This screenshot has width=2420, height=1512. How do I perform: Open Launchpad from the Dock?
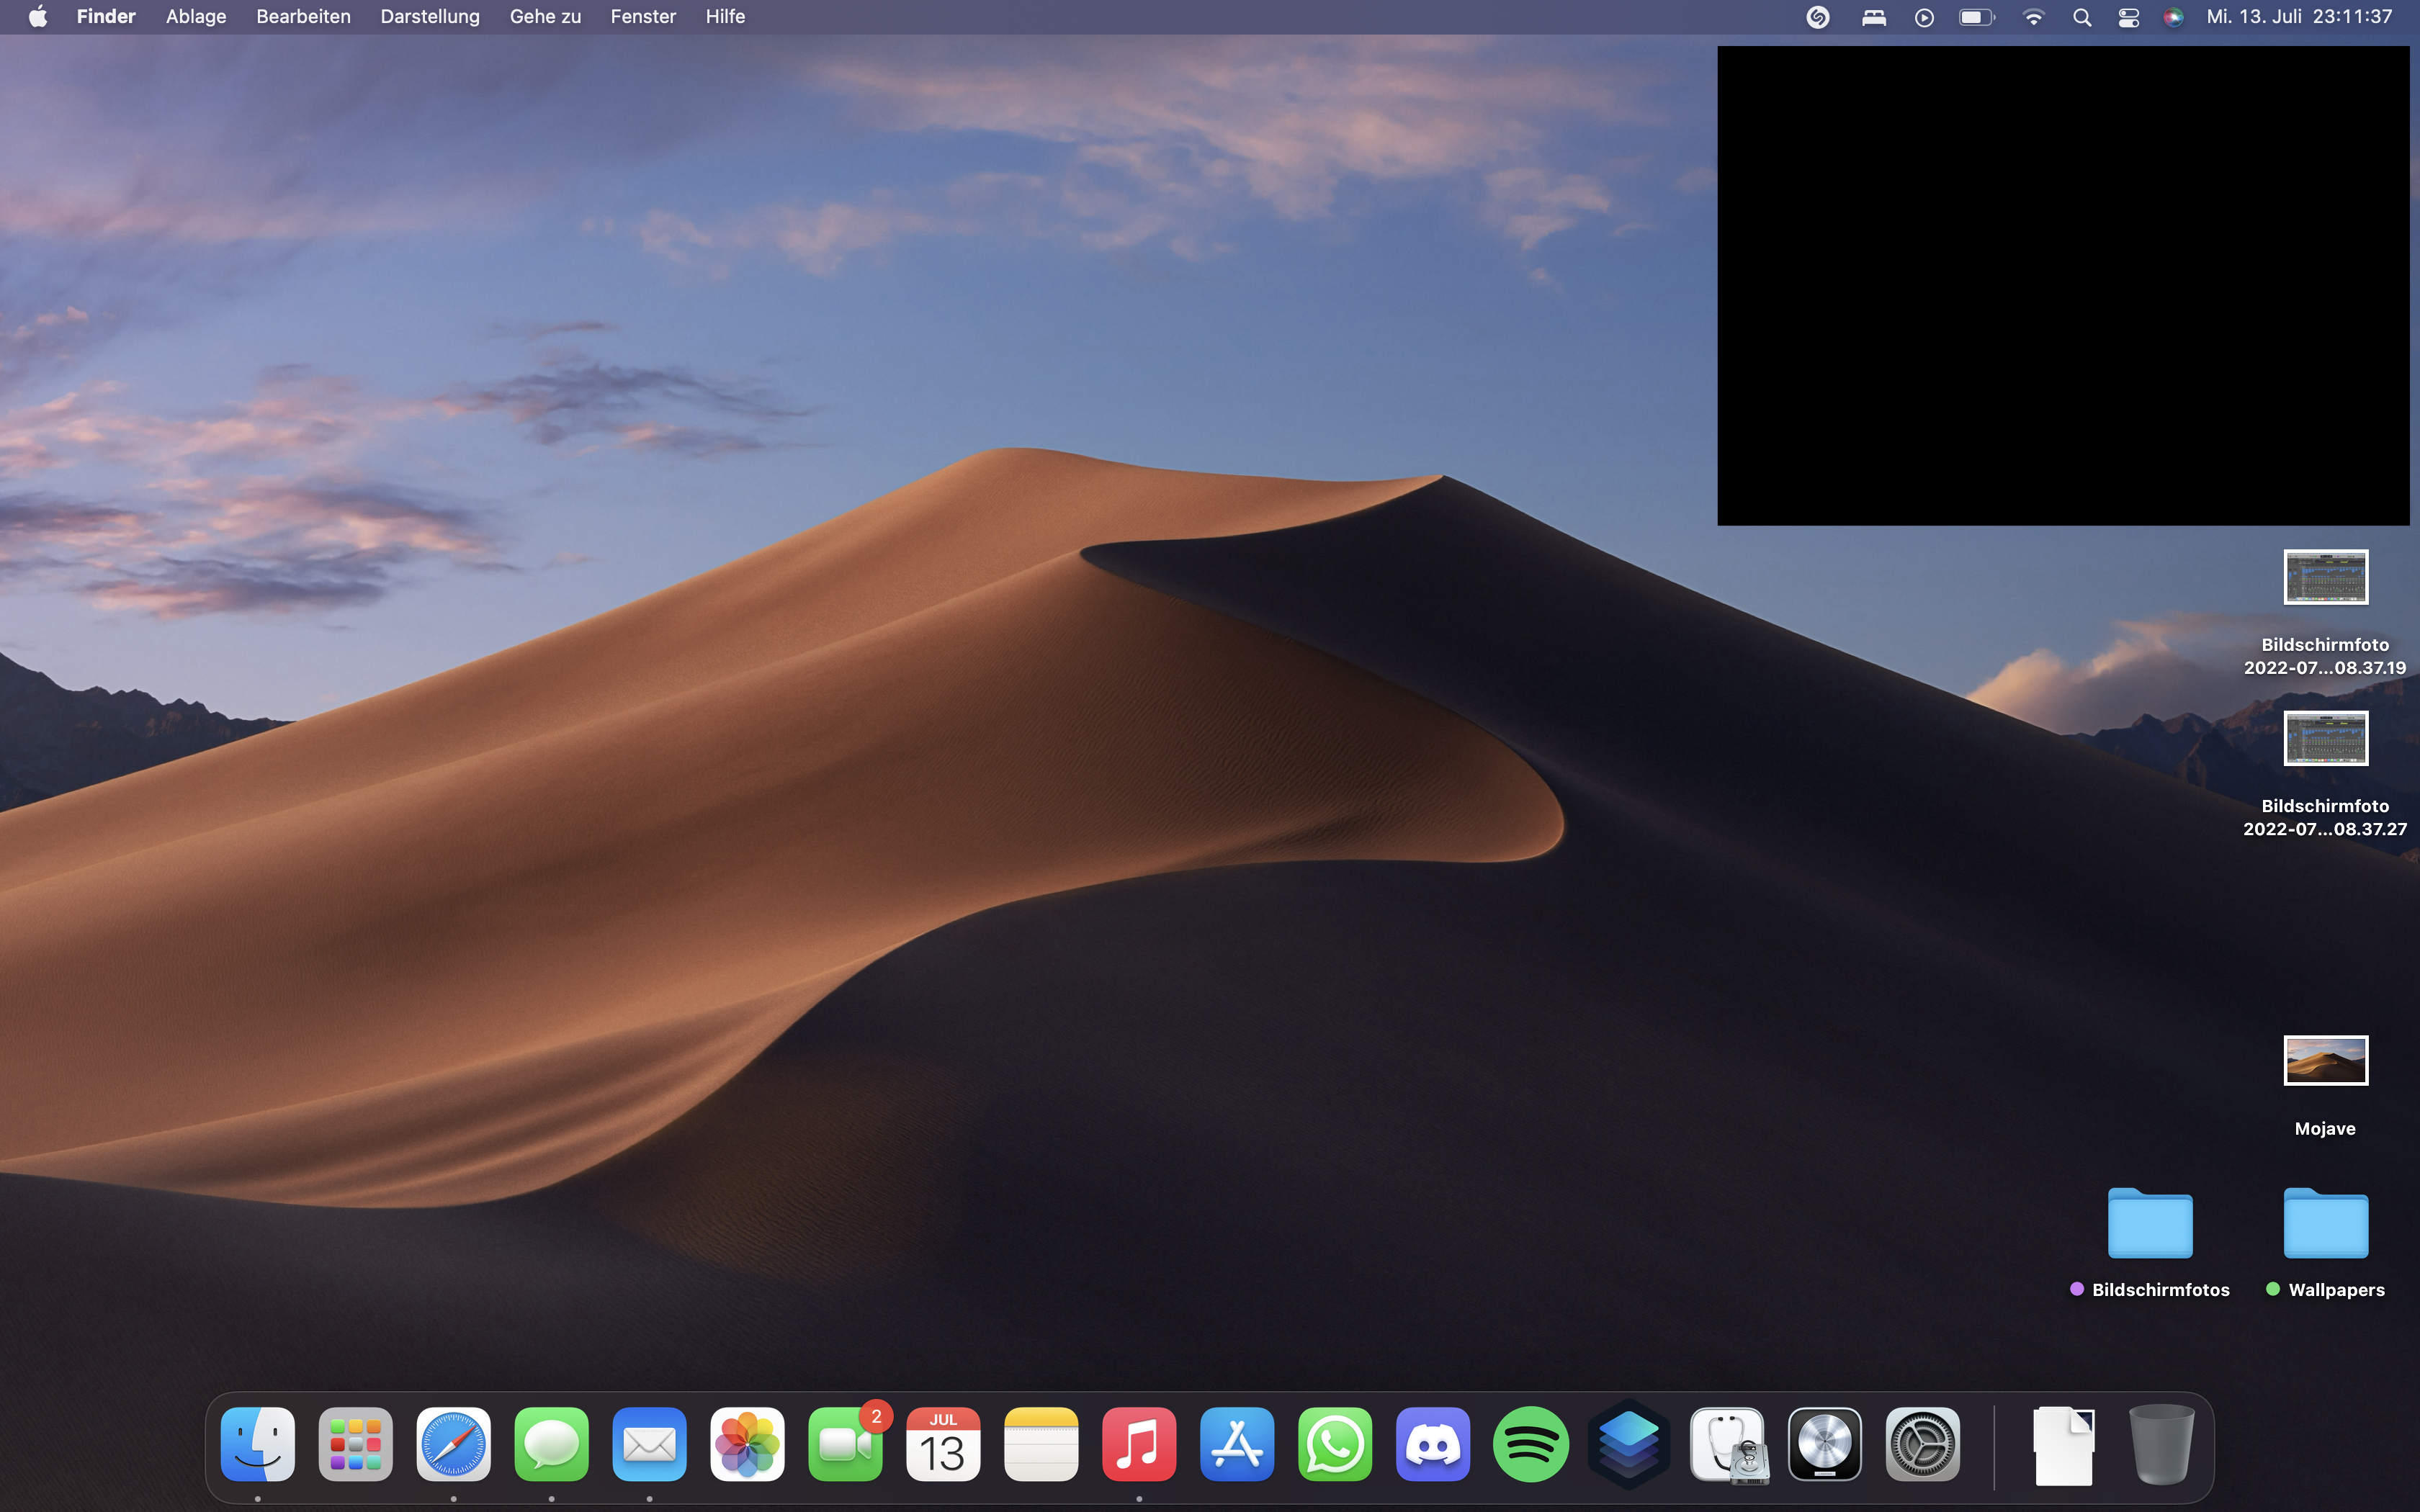355,1445
